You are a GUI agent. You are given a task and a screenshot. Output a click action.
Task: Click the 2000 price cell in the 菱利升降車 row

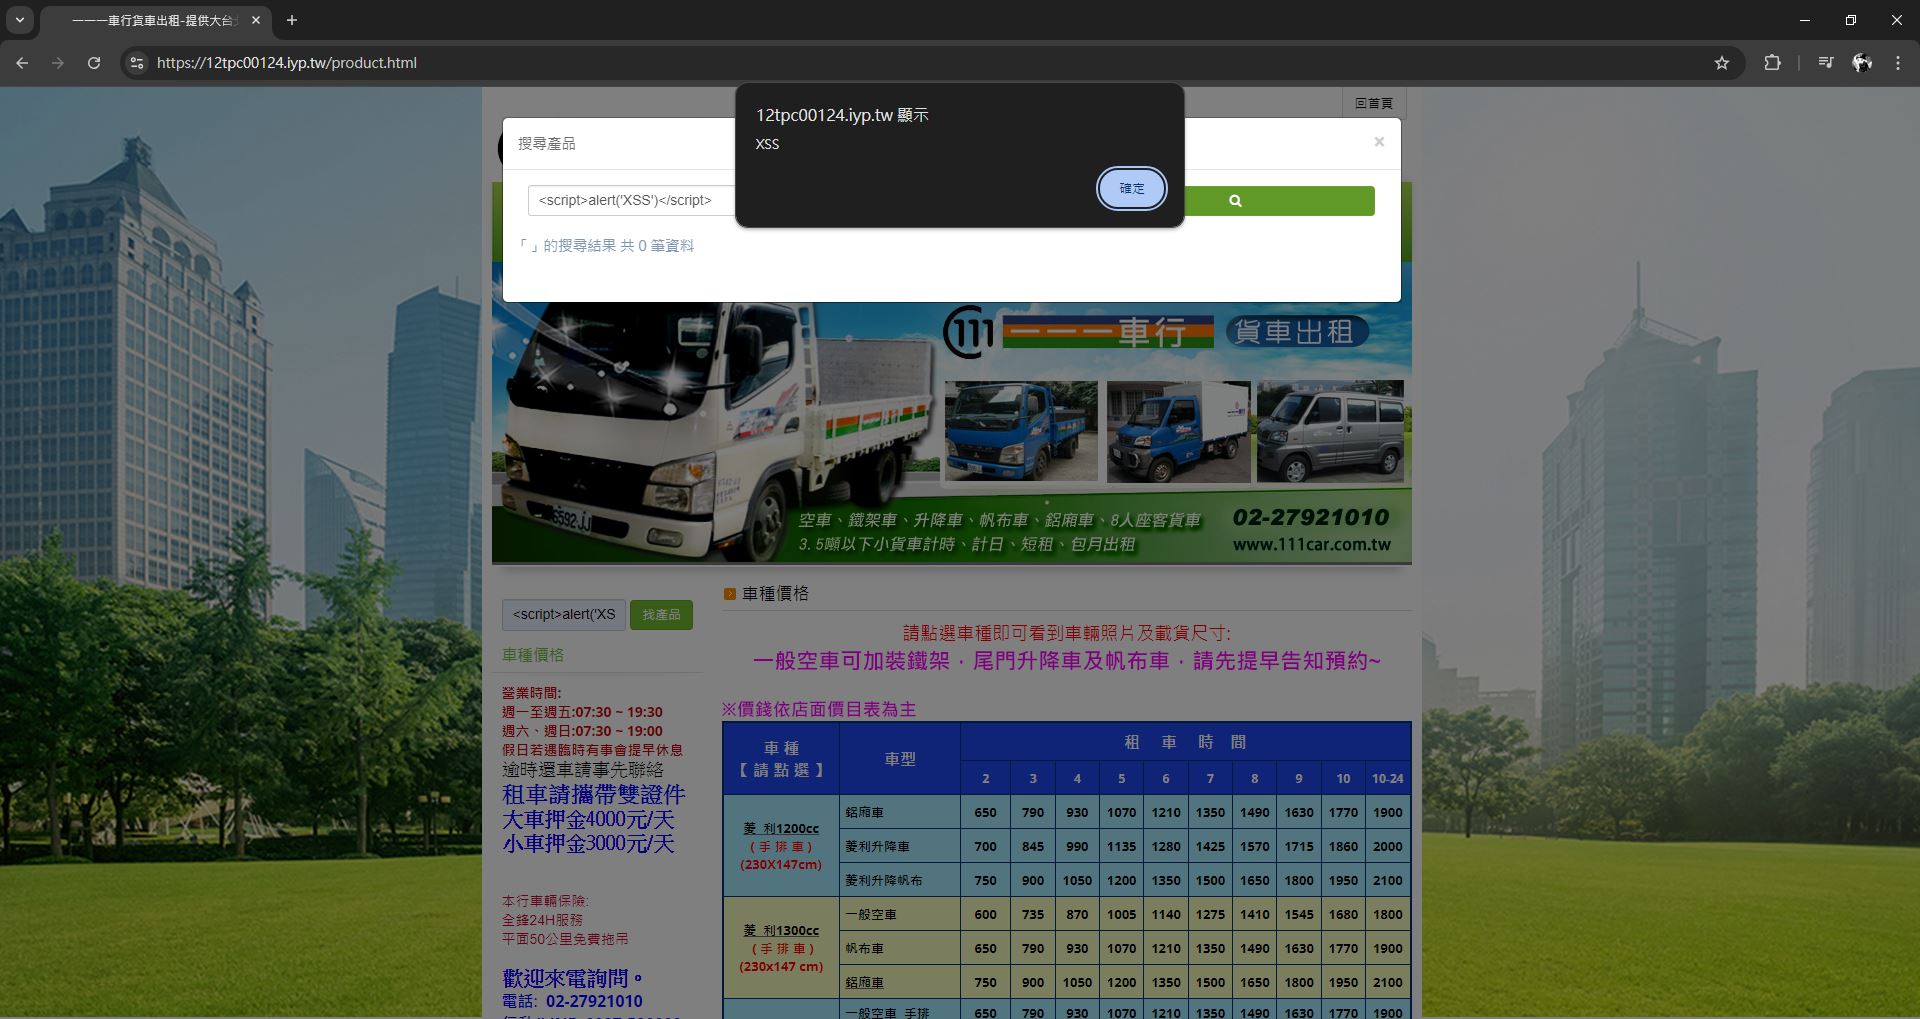1387,847
